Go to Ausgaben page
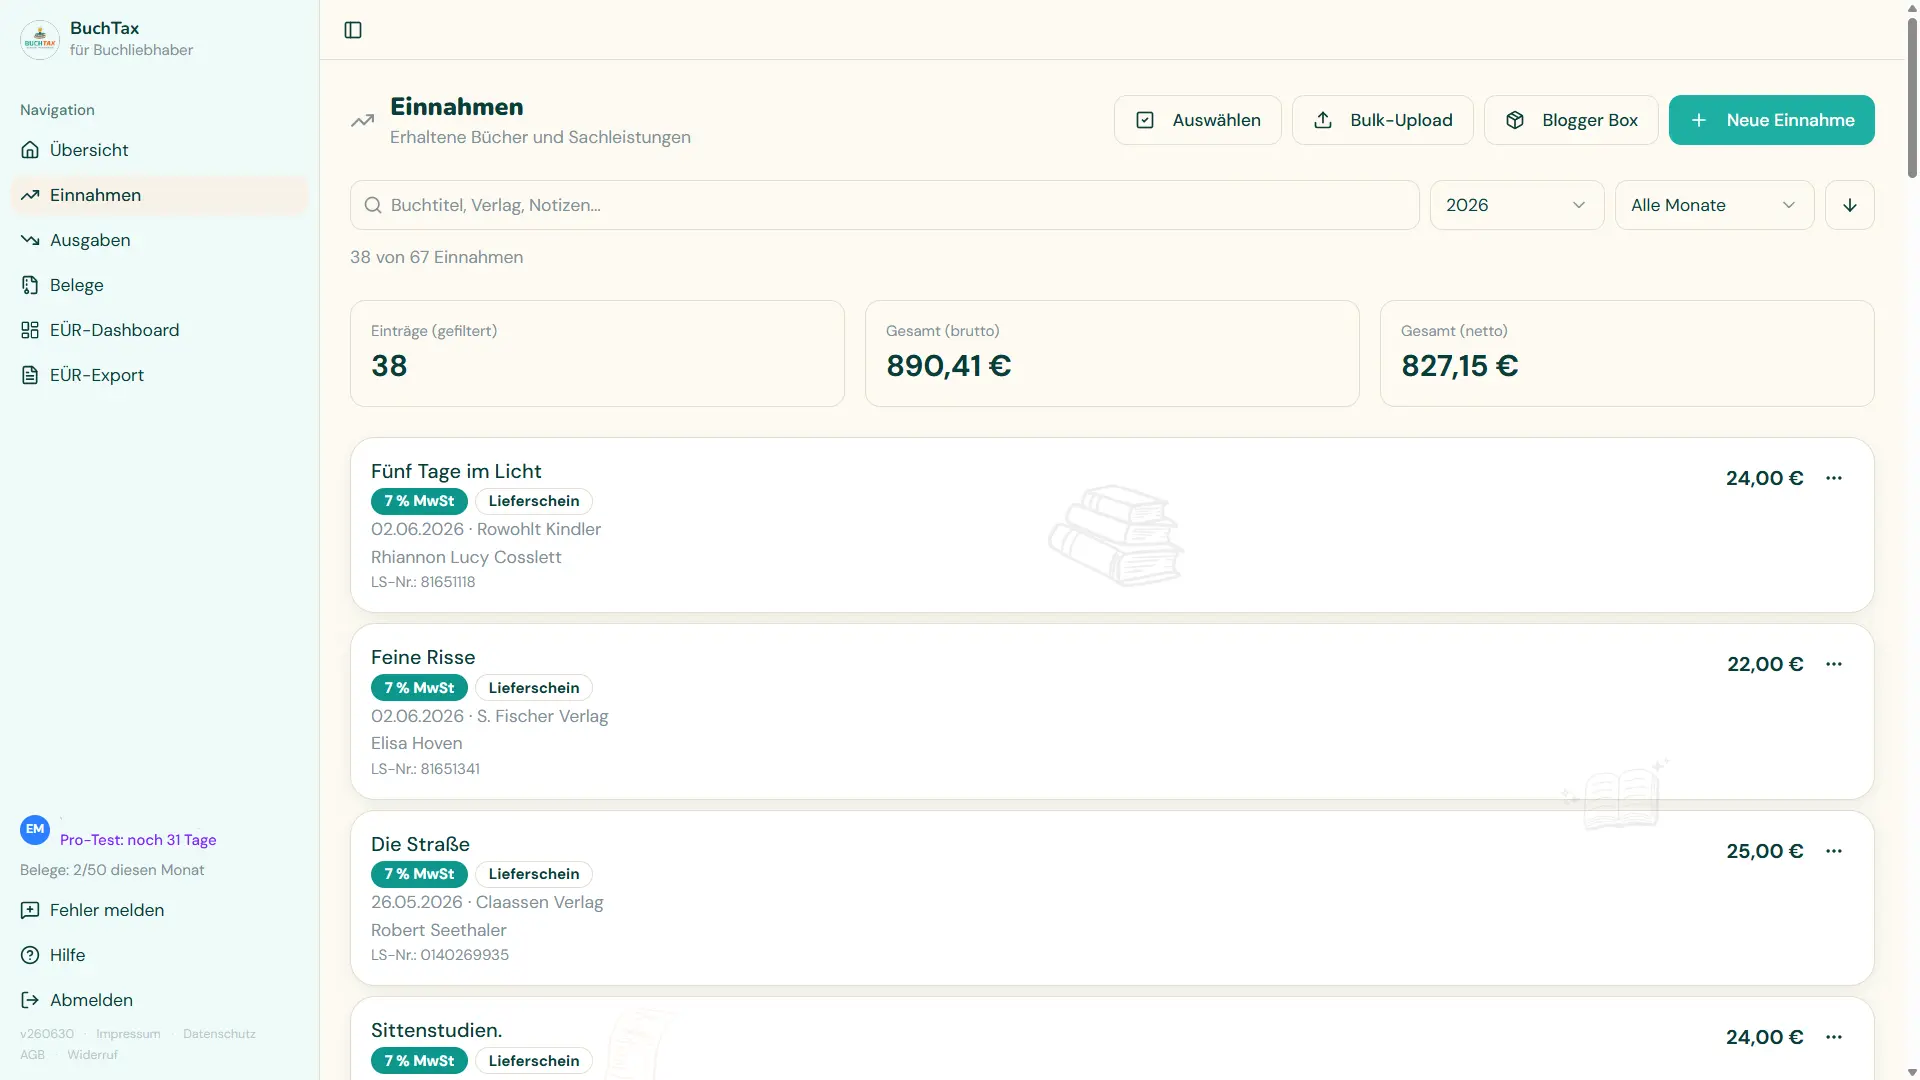Screen dimensions: 1920x1080 pyautogui.click(x=160, y=240)
